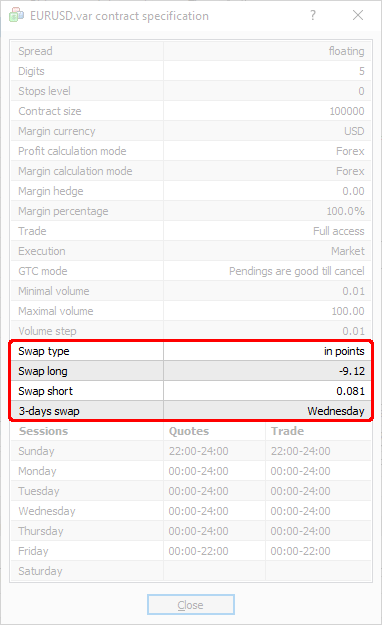Click the Margin currency USD value
The image size is (382, 625).
point(354,131)
